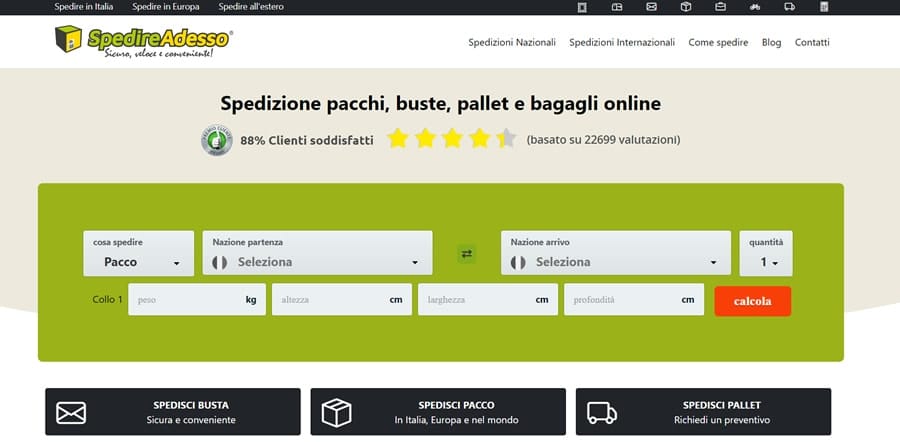Image resolution: width=900 pixels, height=442 pixels.
Task: Click the altezza cm input field
Action: click(342, 300)
